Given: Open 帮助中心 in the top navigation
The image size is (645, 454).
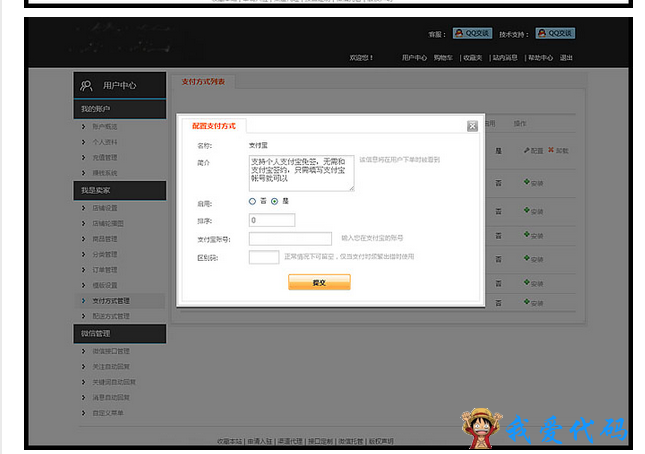Looking at the screenshot, I should pos(541,58).
